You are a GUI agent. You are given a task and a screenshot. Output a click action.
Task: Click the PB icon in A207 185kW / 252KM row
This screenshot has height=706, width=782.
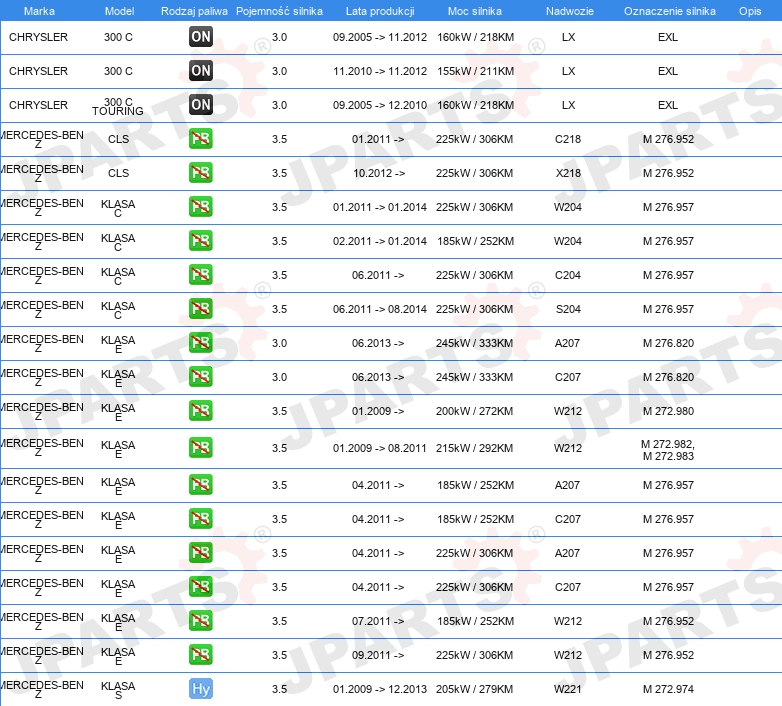(201, 485)
